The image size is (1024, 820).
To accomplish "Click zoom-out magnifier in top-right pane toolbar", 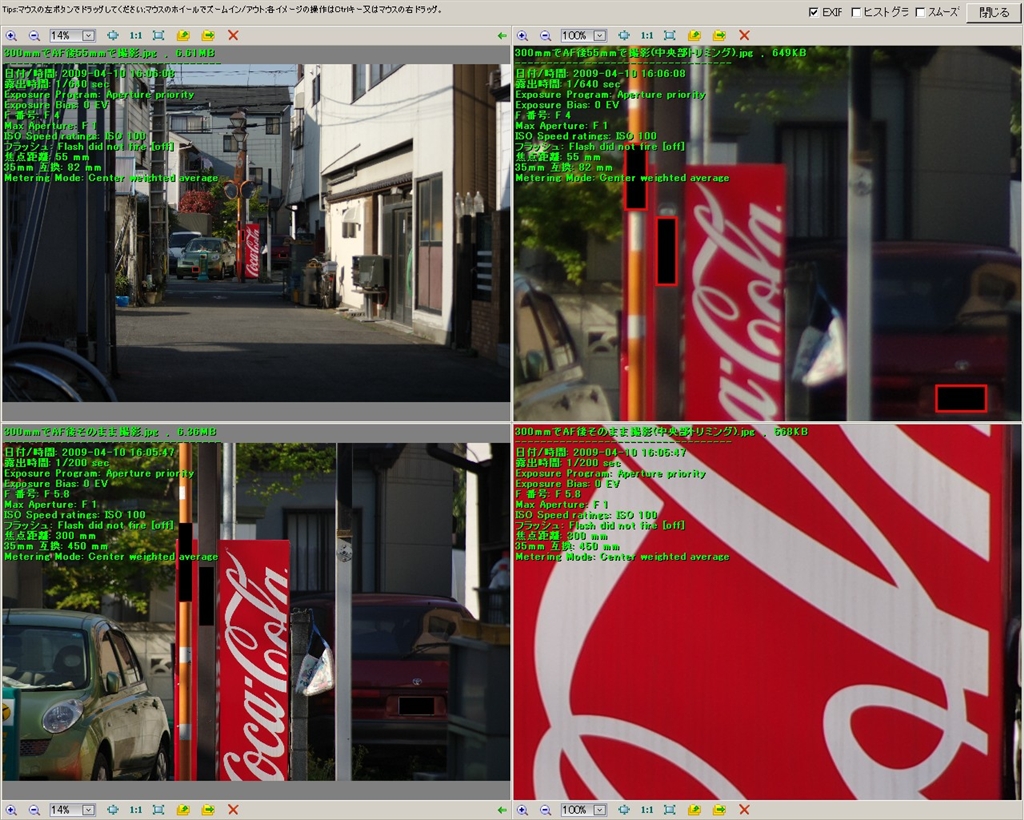I will 545,35.
